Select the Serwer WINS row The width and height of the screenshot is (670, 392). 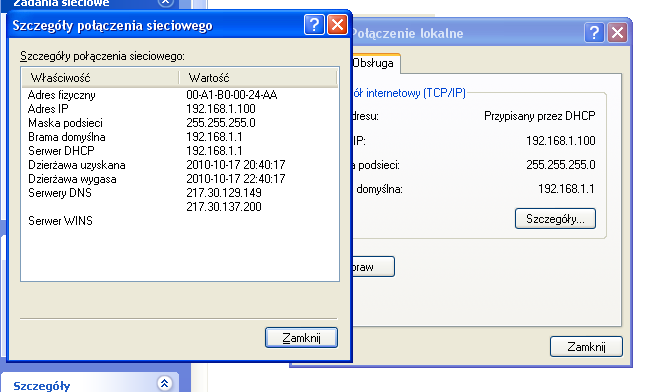(x=180, y=221)
